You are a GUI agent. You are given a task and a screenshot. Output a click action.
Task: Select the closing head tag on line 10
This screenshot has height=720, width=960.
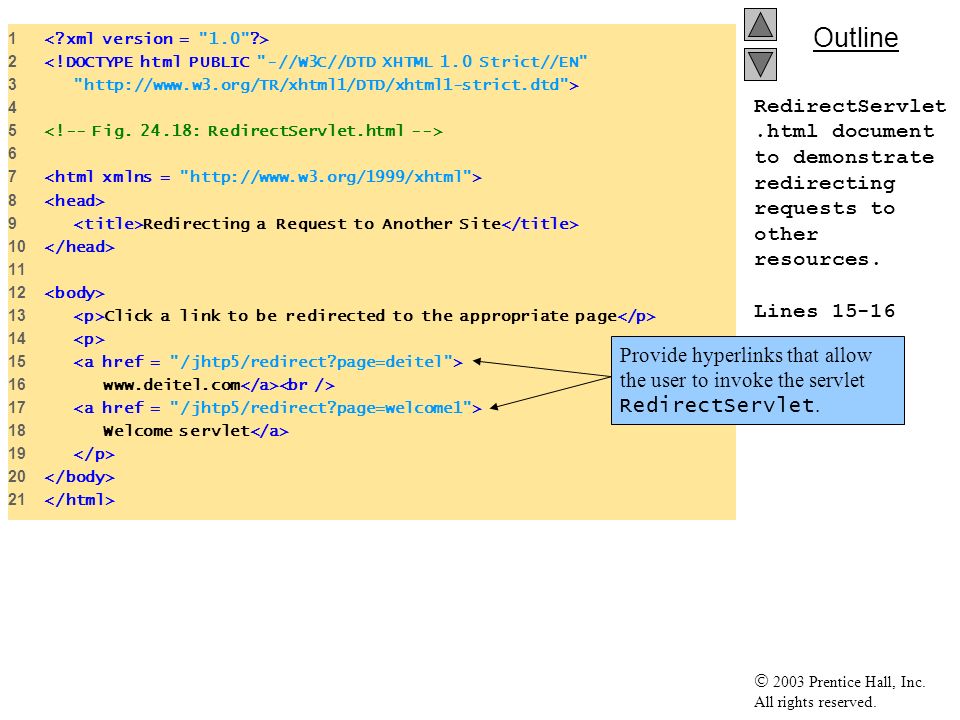(x=79, y=247)
